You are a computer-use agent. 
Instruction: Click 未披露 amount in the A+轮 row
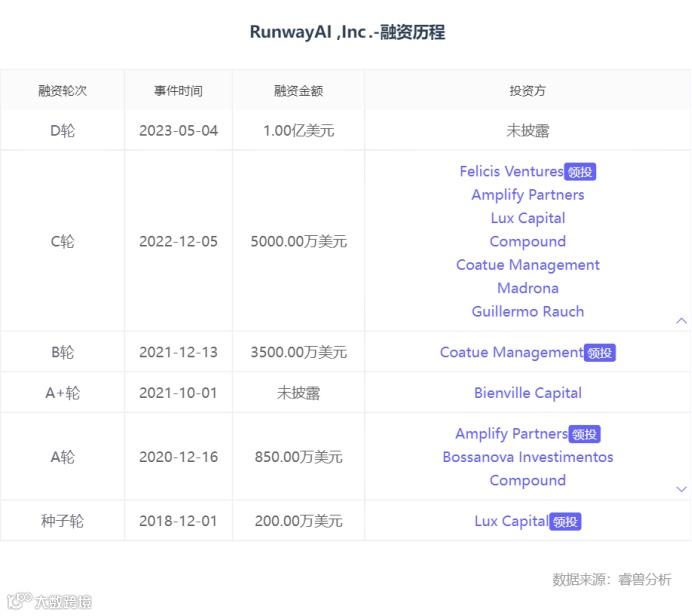(298, 393)
